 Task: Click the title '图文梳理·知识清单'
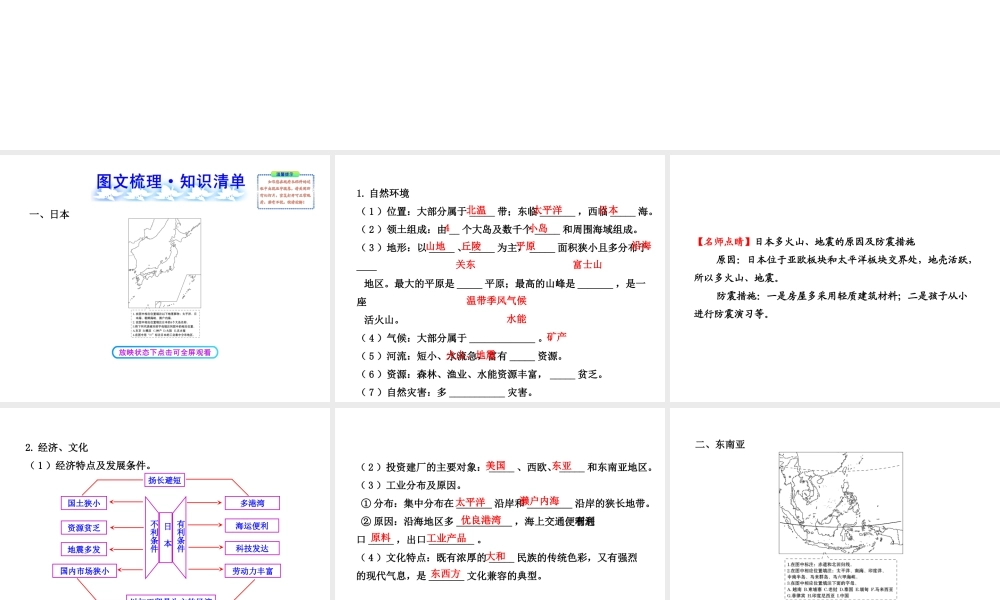[170, 182]
